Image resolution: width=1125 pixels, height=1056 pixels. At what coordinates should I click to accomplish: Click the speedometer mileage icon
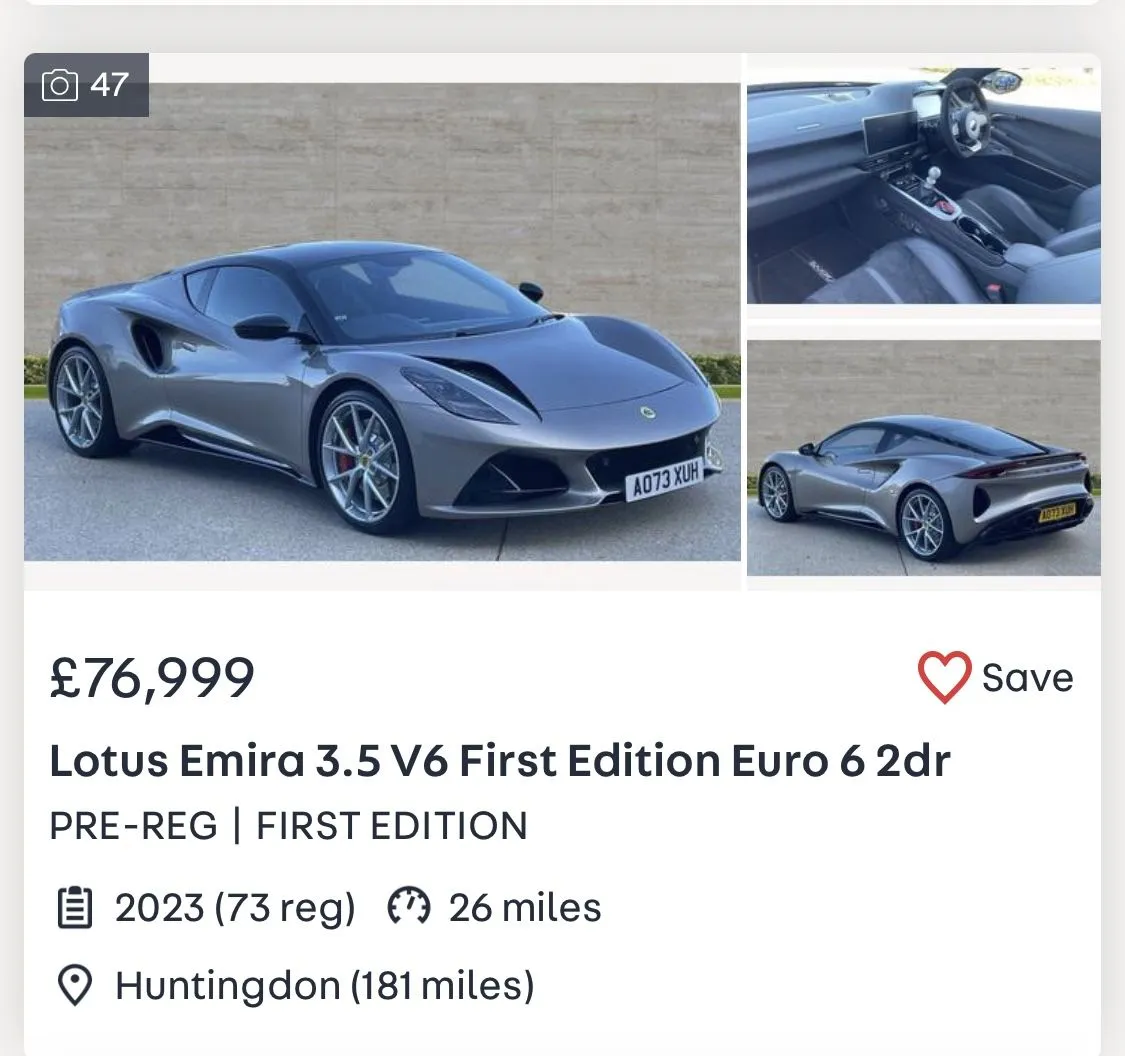[408, 908]
